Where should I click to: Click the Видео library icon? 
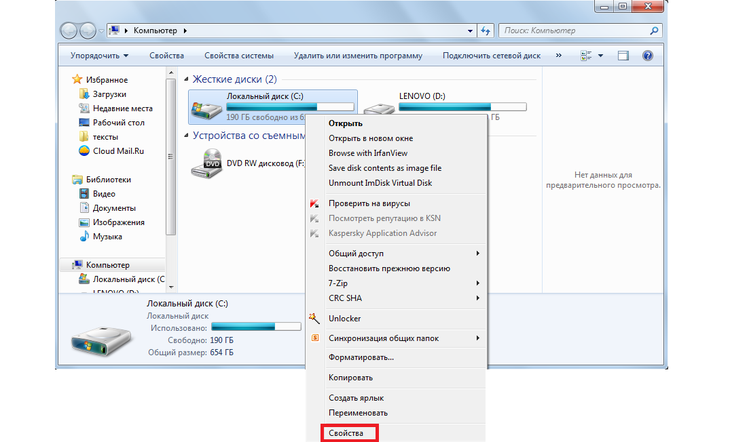click(x=84, y=194)
